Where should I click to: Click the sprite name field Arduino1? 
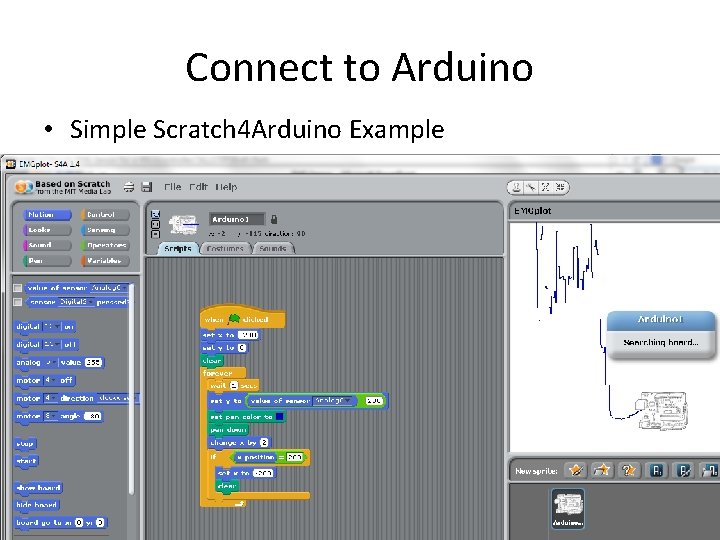236,219
